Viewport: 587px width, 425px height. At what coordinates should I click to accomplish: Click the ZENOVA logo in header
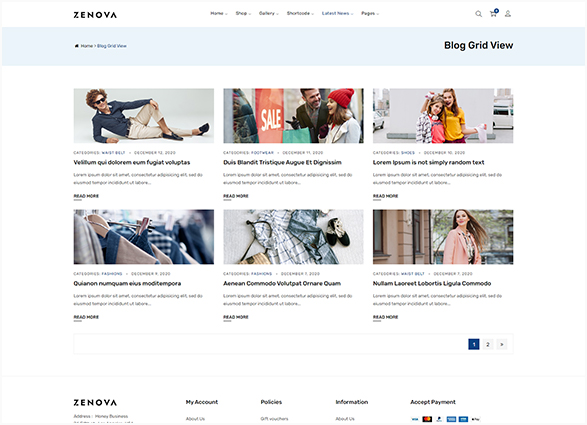(x=95, y=15)
